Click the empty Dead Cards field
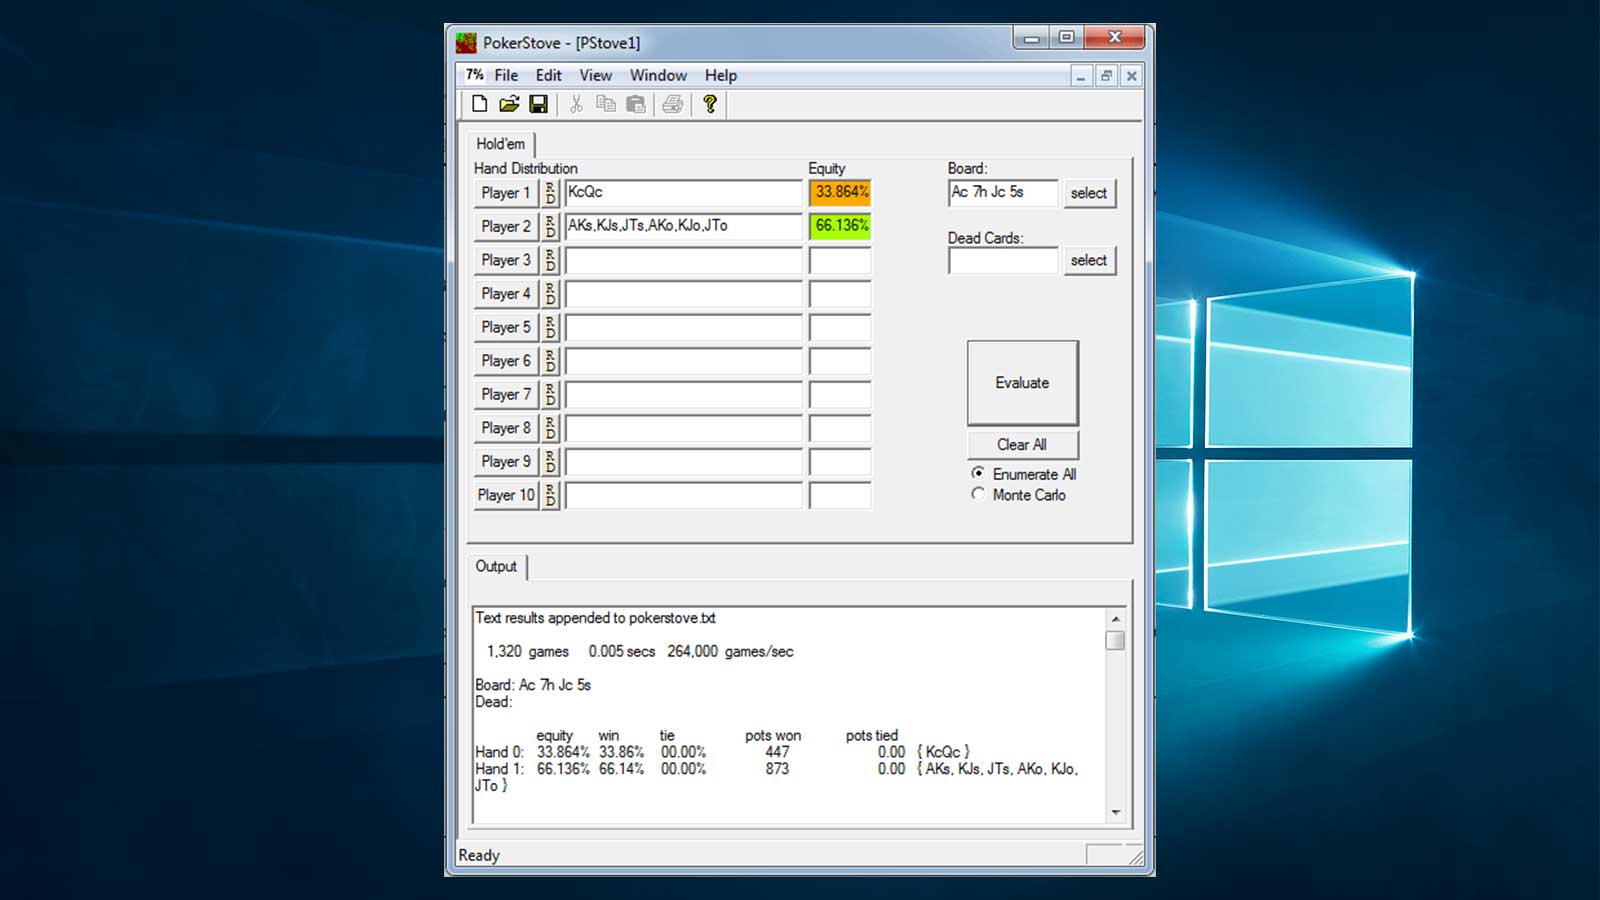Image resolution: width=1600 pixels, height=900 pixels. point(1003,260)
